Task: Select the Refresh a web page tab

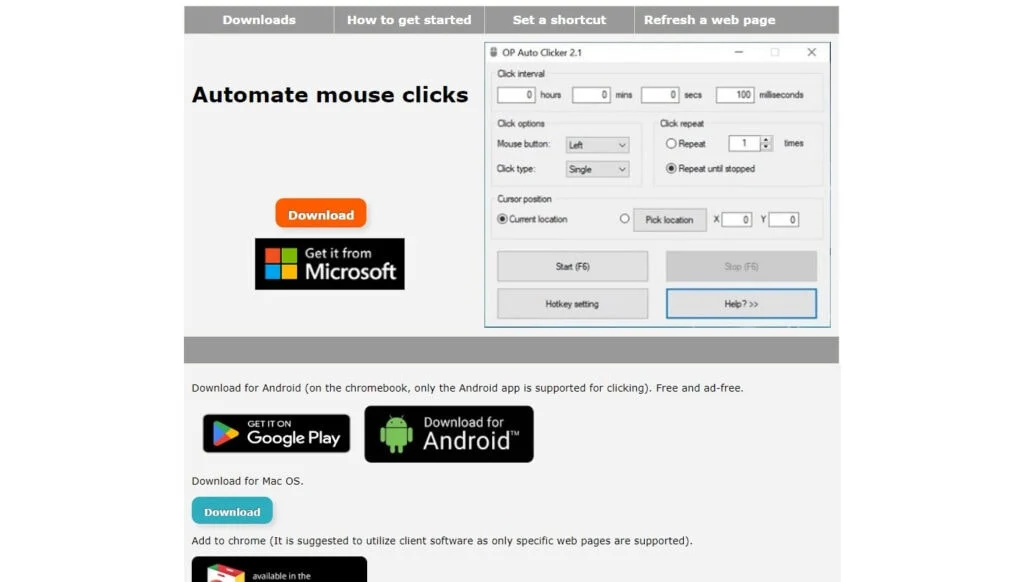Action: tap(710, 20)
